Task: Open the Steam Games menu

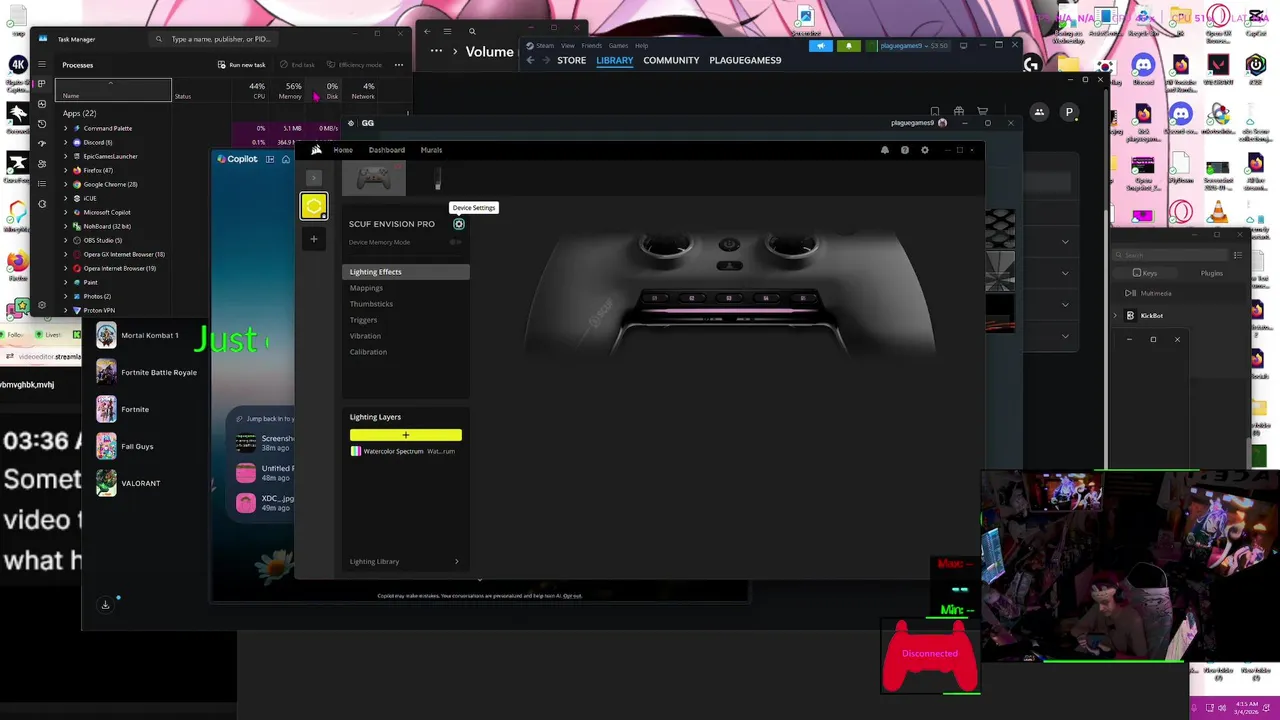Action: click(618, 45)
